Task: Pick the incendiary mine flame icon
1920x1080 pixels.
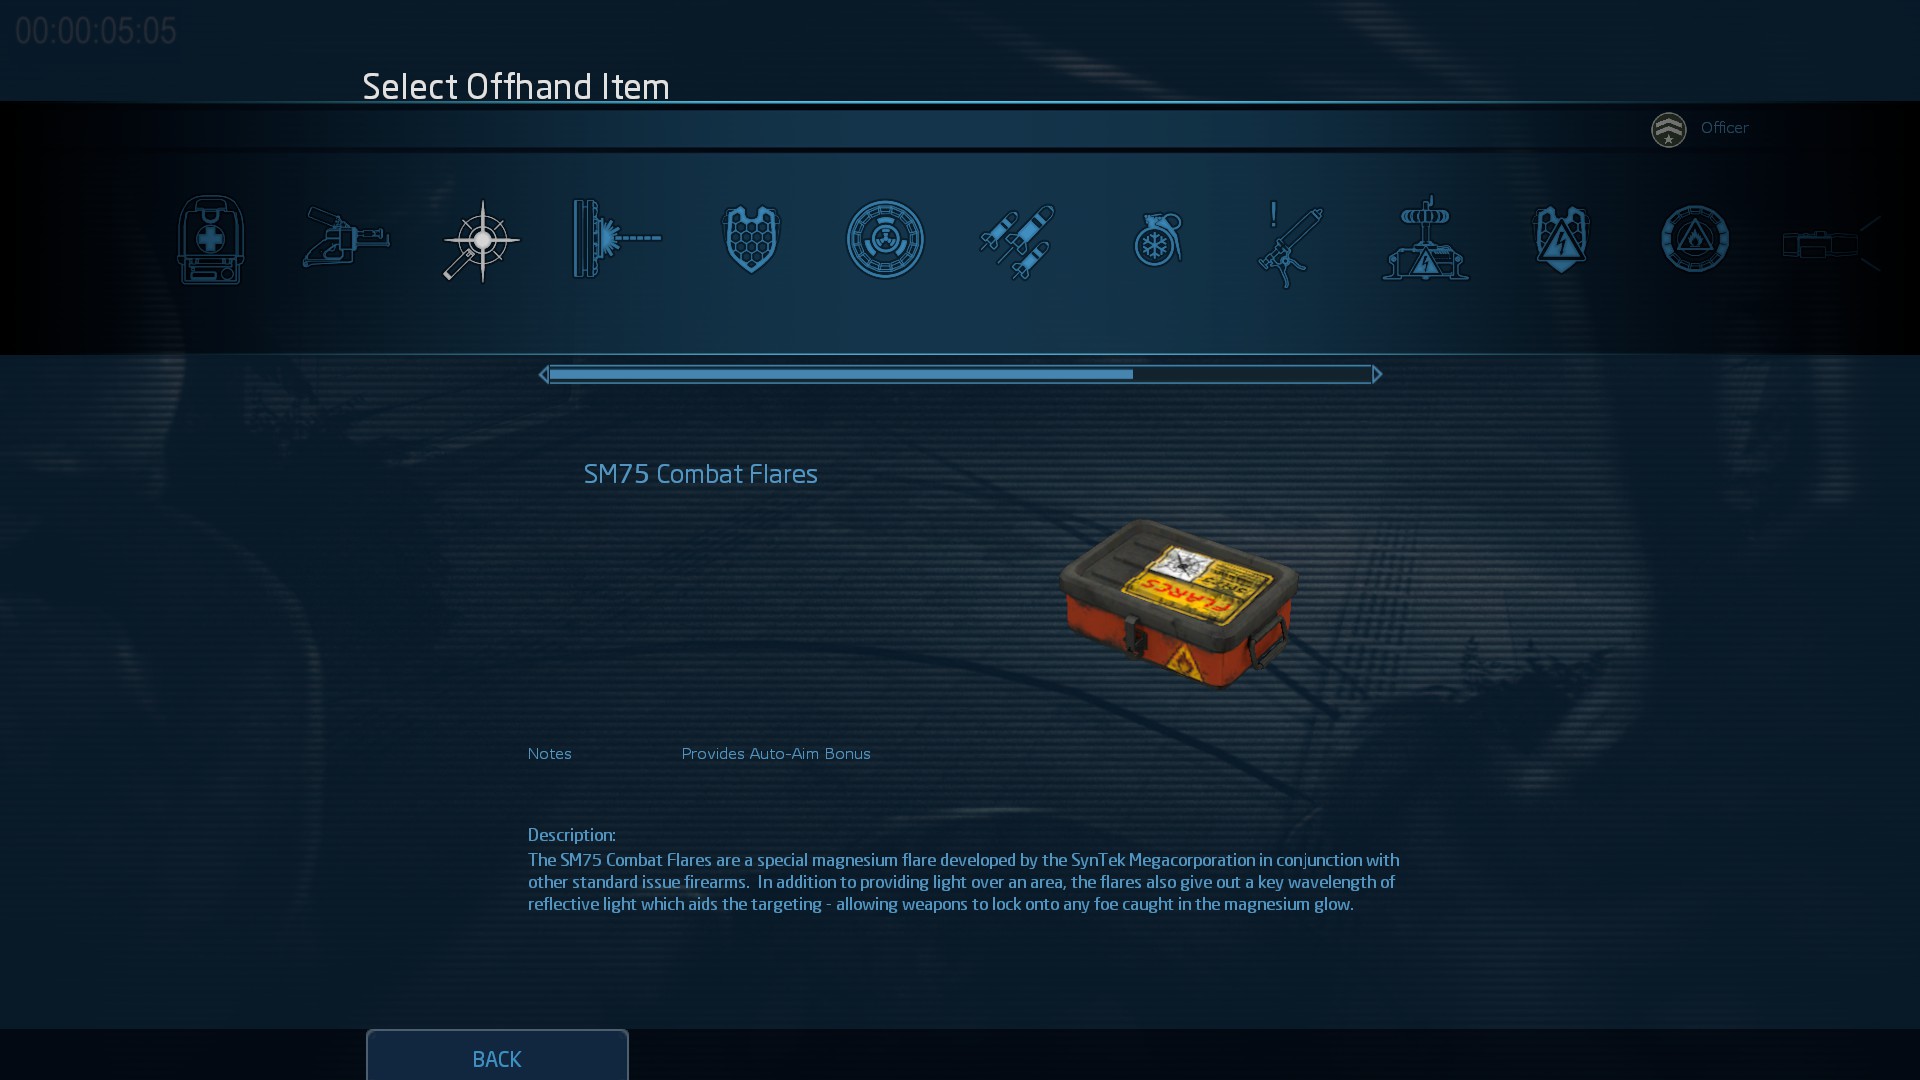Action: [x=1695, y=239]
